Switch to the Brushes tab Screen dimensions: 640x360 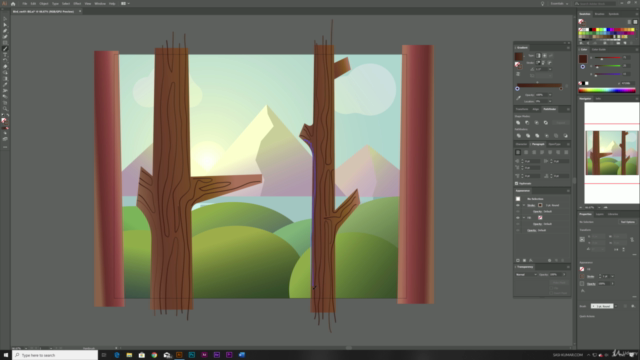599,14
